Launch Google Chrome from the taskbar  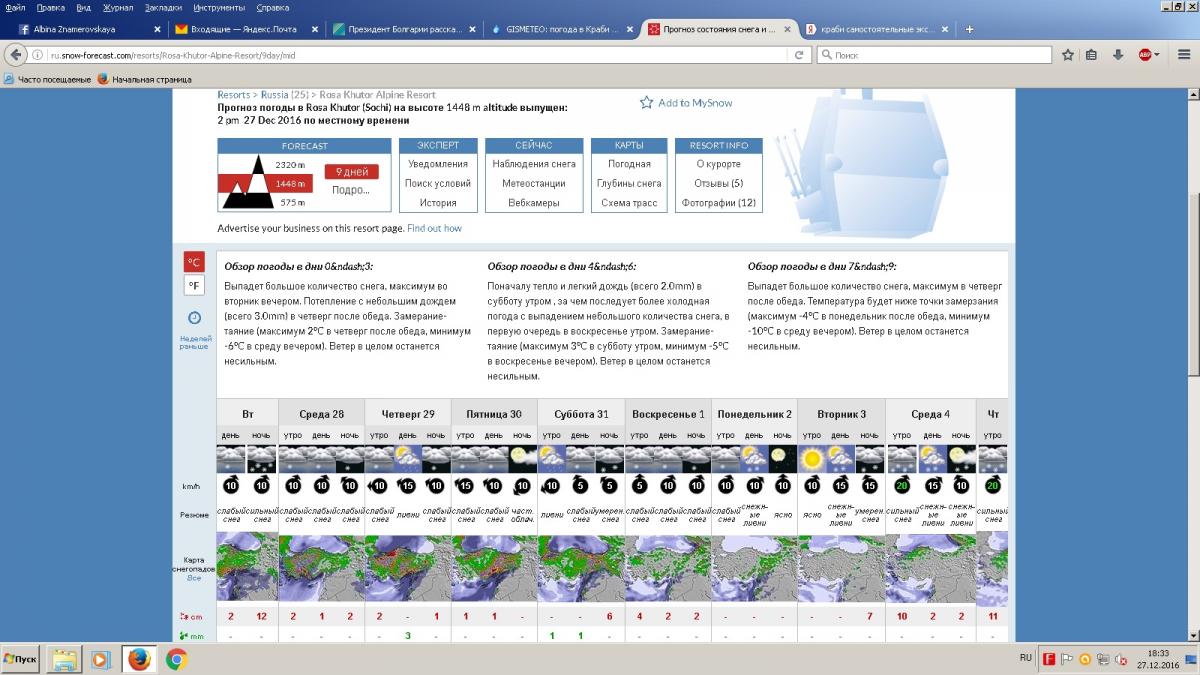click(176, 659)
